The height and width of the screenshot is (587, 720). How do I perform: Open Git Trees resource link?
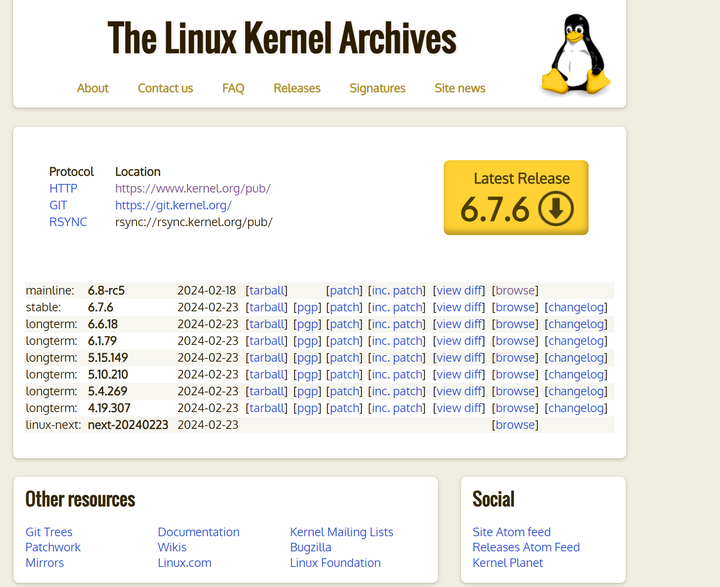(49, 532)
